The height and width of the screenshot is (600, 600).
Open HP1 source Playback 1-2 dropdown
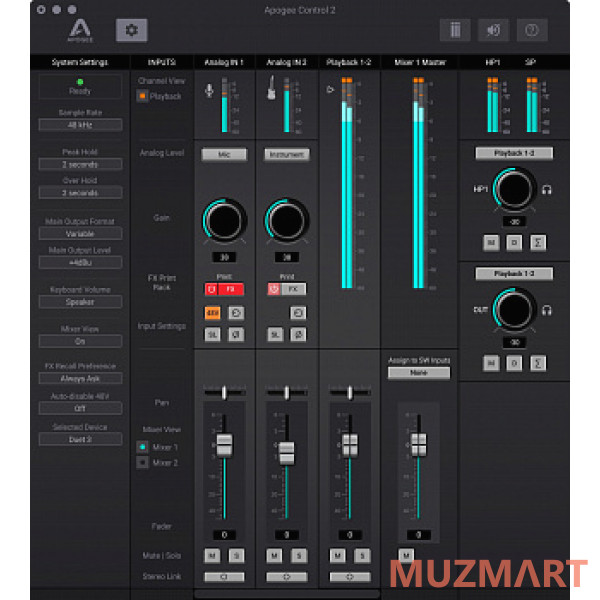pyautogui.click(x=514, y=153)
